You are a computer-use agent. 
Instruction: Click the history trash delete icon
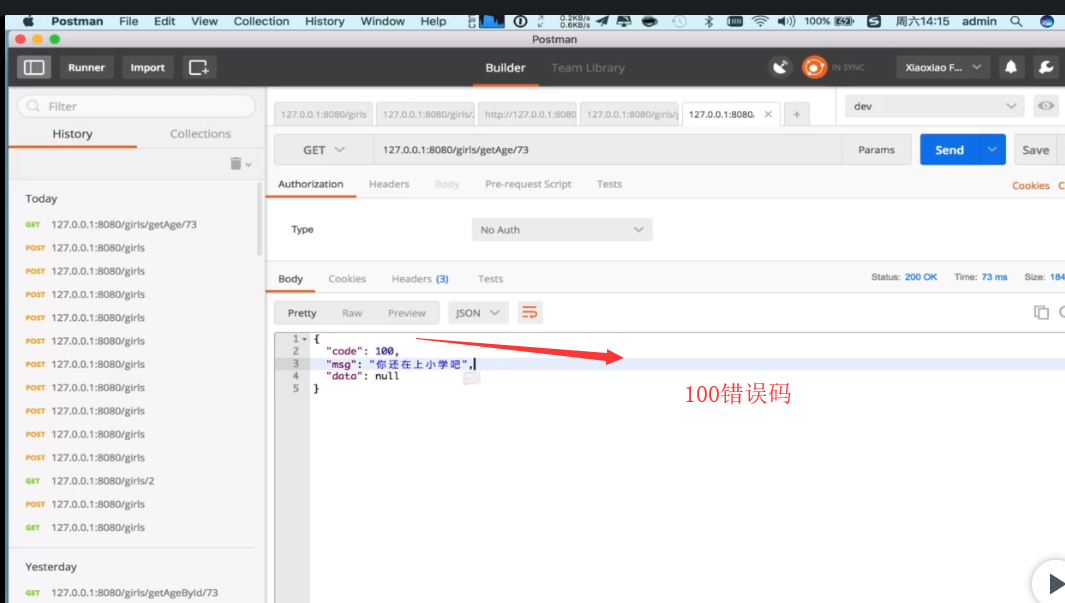(235, 163)
